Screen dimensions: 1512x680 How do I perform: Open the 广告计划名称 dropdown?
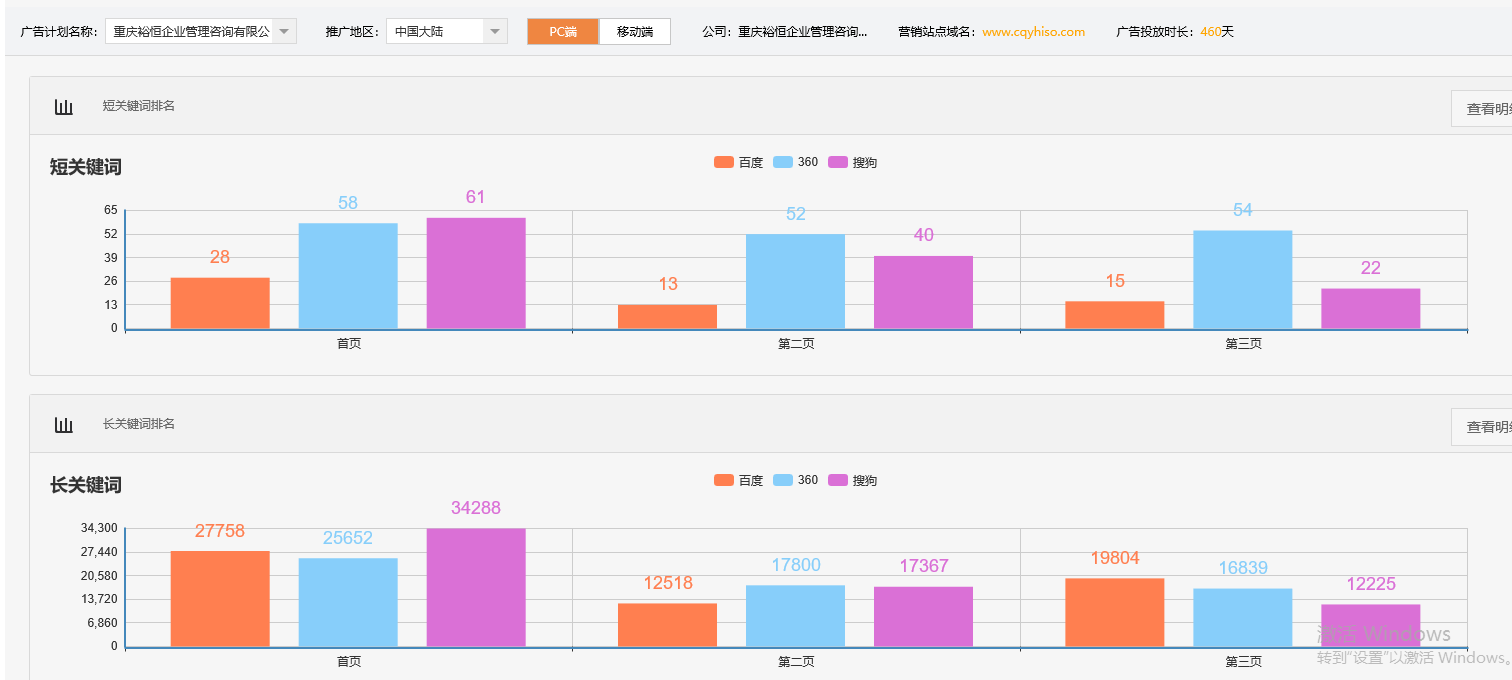[x=283, y=31]
